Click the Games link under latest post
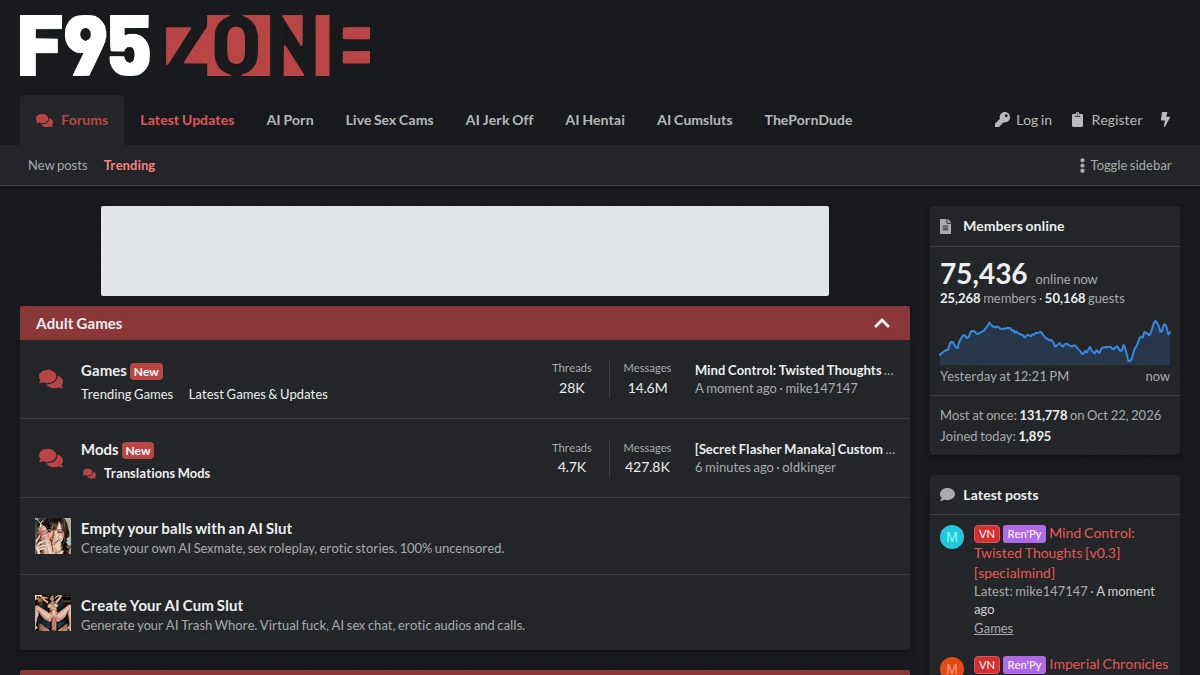 coord(993,628)
